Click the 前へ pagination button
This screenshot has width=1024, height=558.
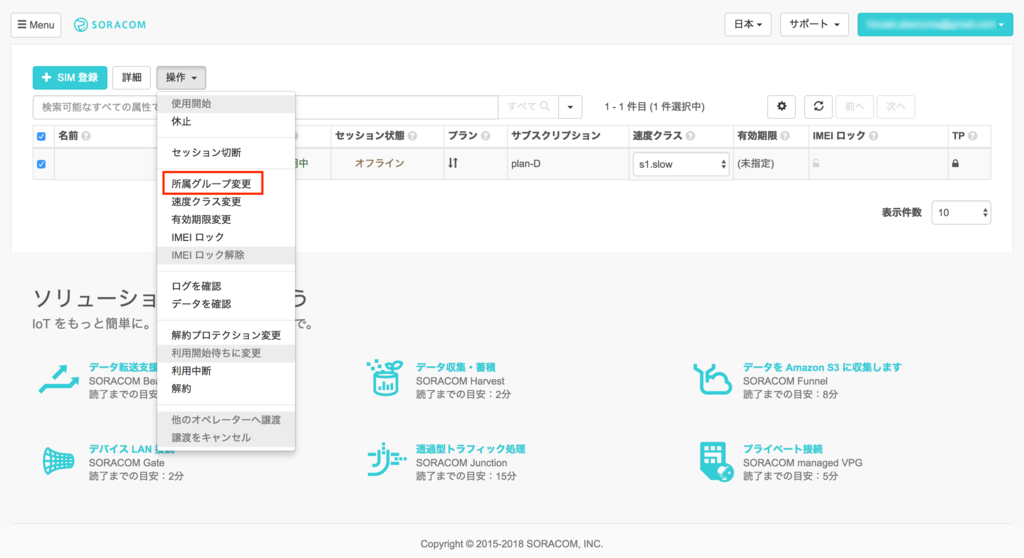tap(854, 106)
